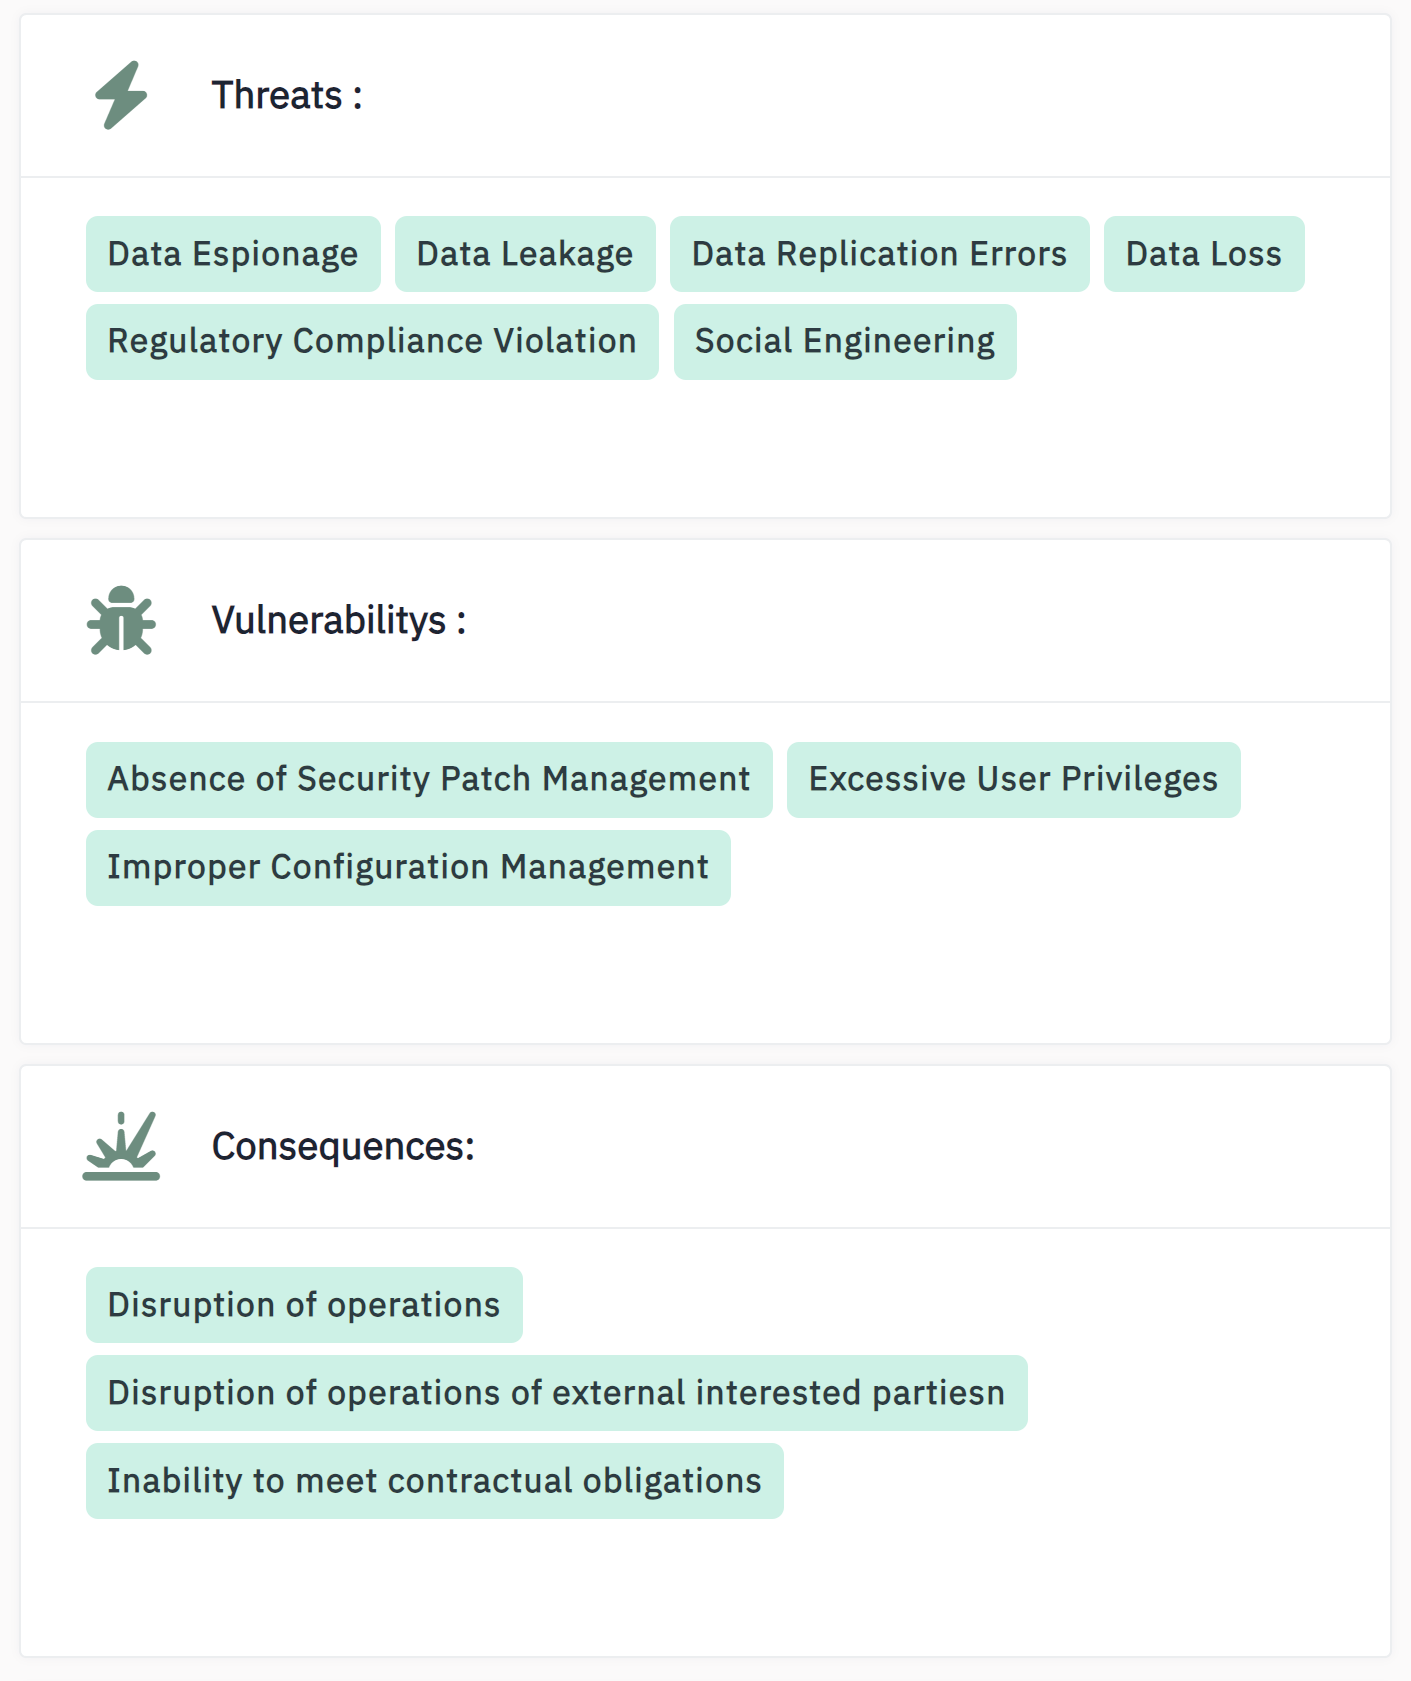
Task: Click the Threats section header
Action: pos(285,95)
